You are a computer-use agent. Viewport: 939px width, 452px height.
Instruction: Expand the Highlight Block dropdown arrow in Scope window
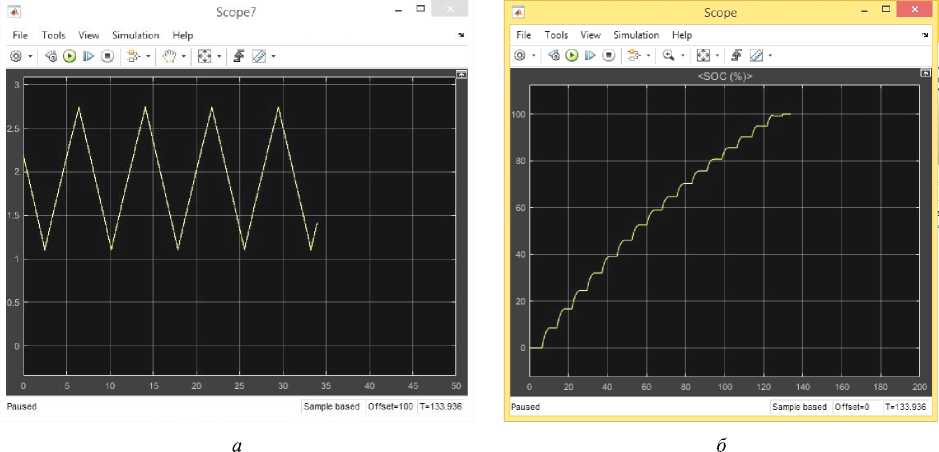(x=647, y=56)
